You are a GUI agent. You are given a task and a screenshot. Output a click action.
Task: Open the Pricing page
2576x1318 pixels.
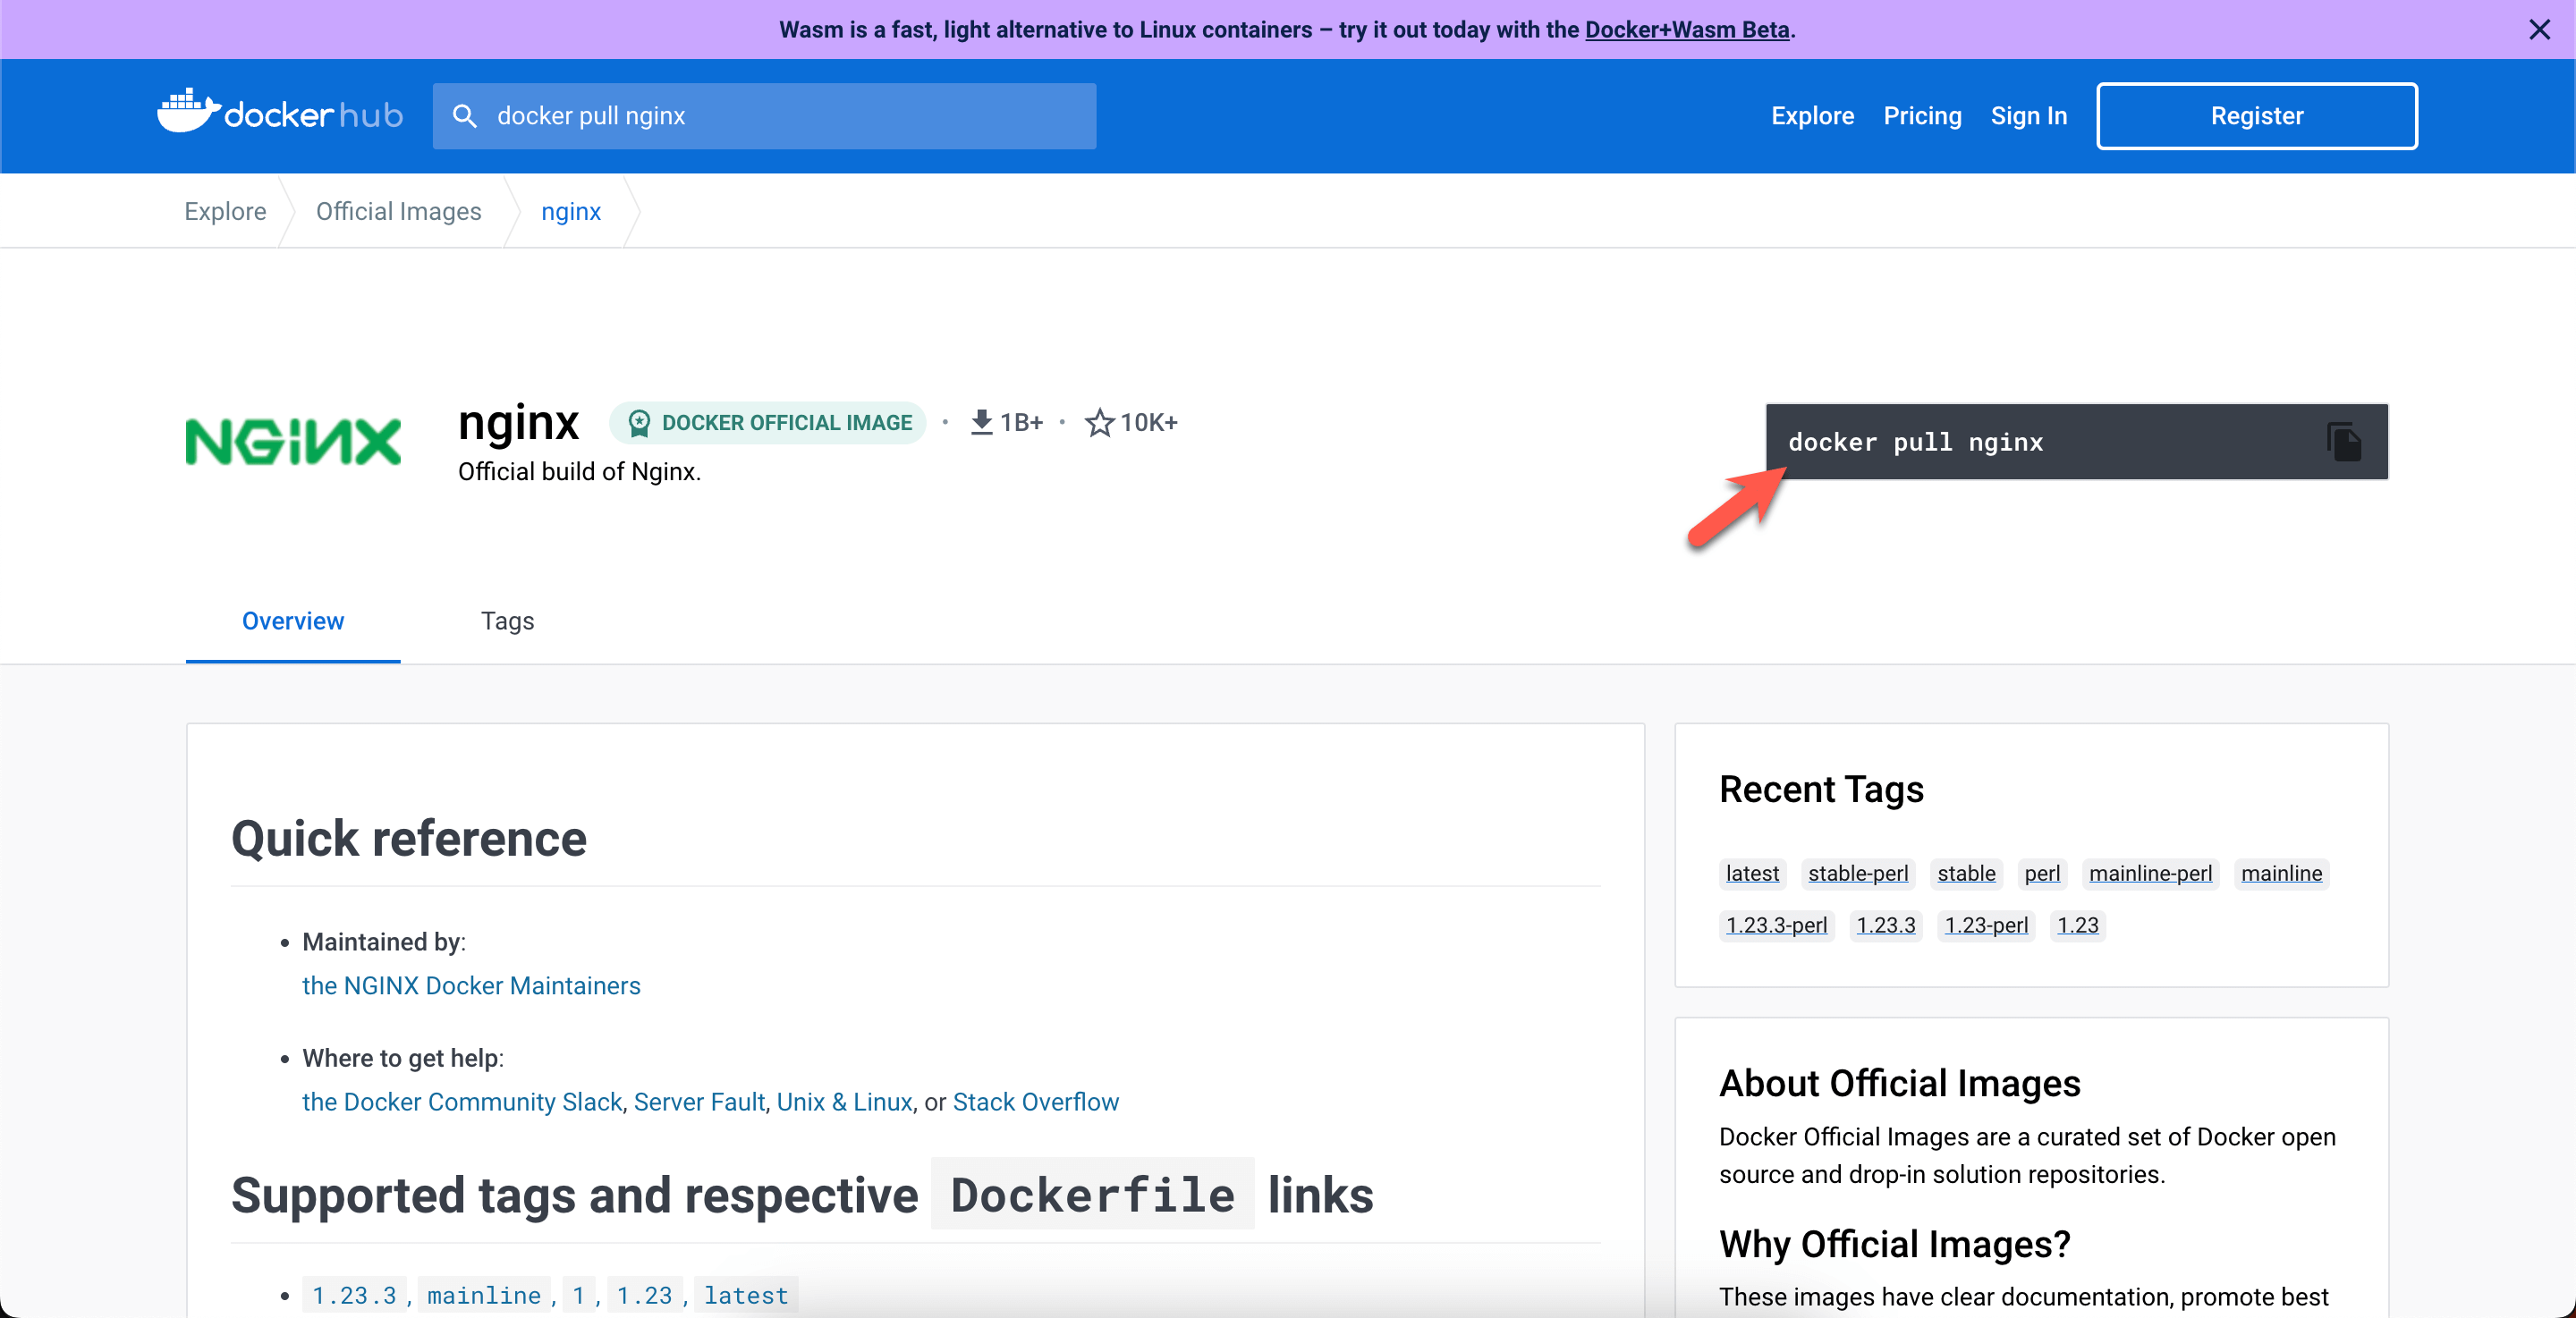pyautogui.click(x=1921, y=115)
